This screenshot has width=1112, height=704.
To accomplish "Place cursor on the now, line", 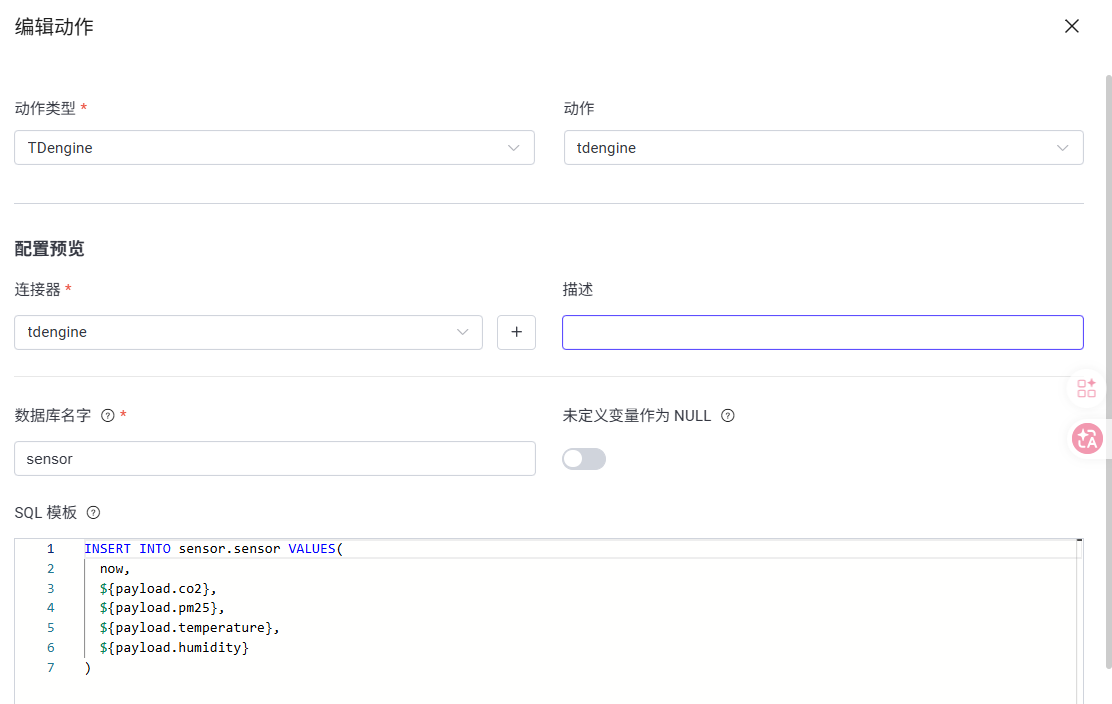I will point(115,569).
